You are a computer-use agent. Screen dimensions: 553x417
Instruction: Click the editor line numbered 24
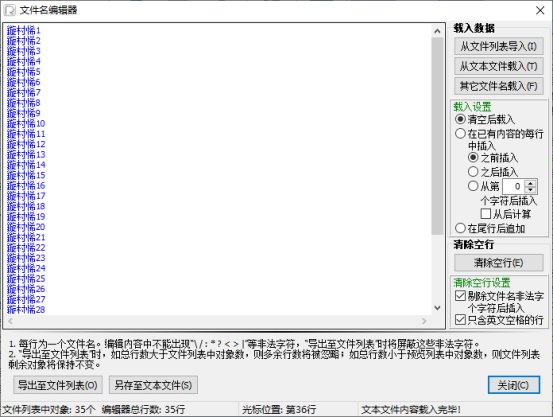tap(26, 268)
